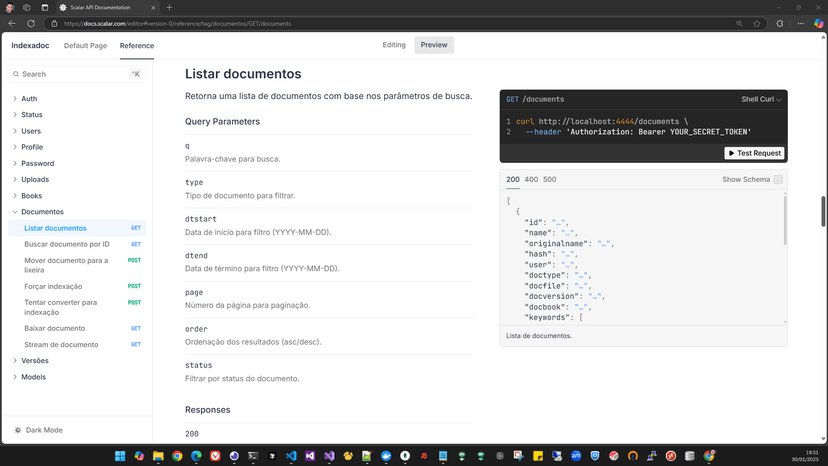Open the Copilot icon in the browser toolbar
This screenshot has height=466, width=828.
pos(818,23)
